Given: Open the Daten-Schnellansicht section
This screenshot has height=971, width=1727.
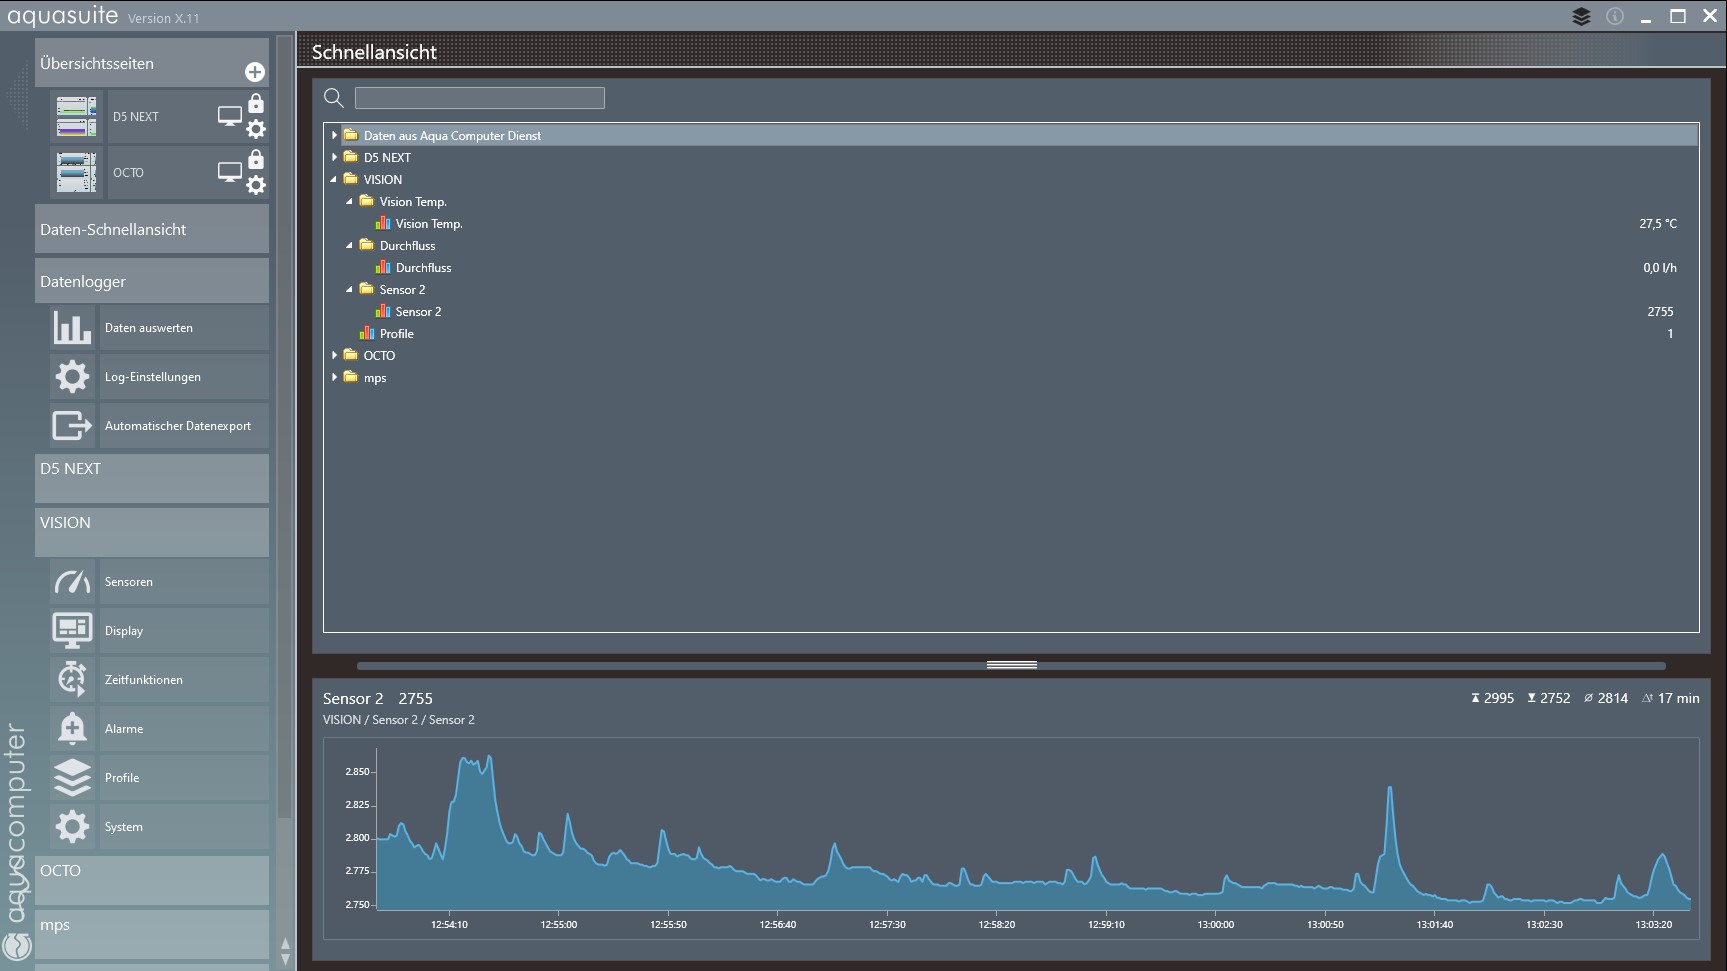Looking at the screenshot, I should click(152, 230).
